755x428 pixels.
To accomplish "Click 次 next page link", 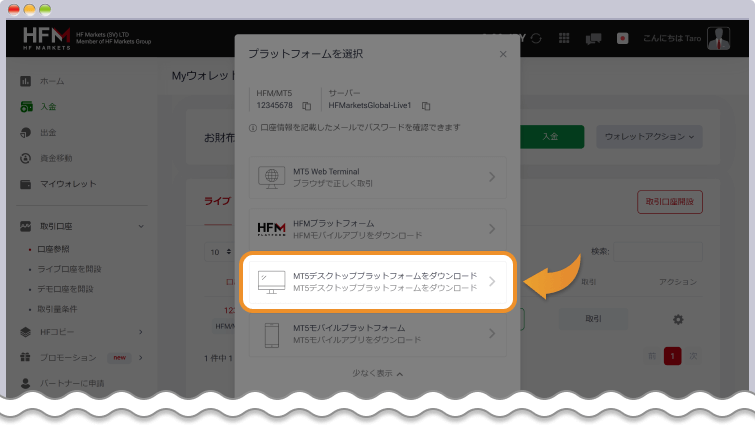I will pyautogui.click(x=693, y=356).
